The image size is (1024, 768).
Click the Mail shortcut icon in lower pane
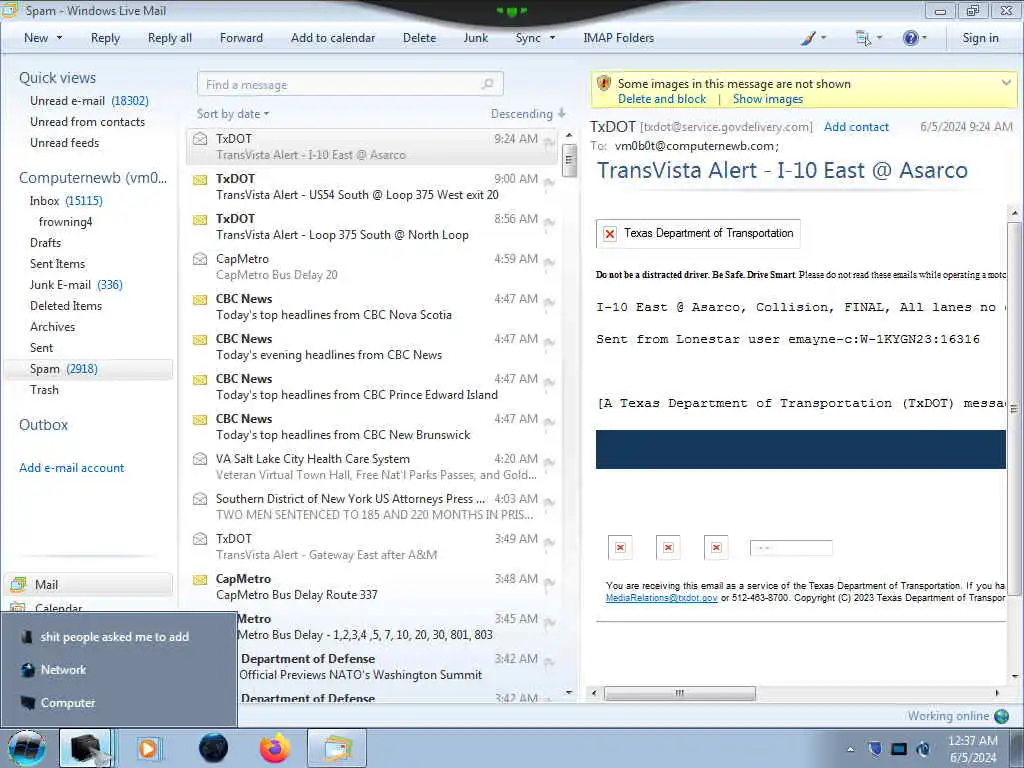pyautogui.click(x=18, y=584)
